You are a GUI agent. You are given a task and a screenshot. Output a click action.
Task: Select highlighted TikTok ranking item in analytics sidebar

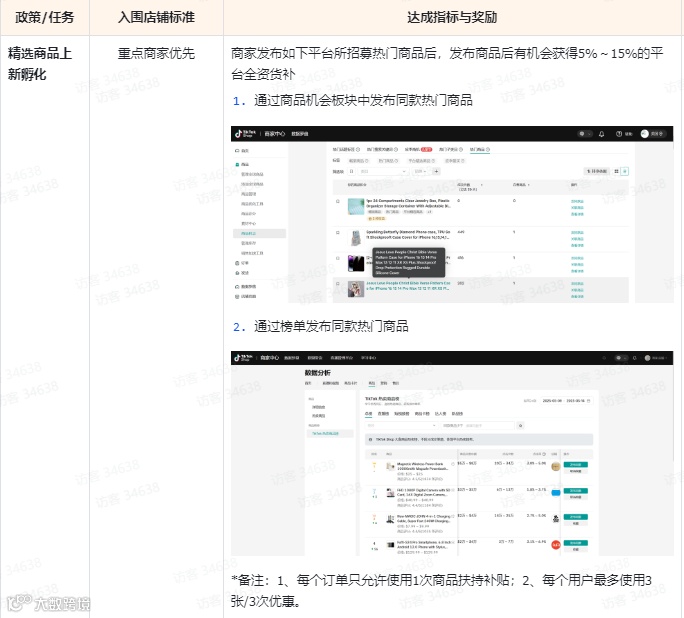[330, 434]
